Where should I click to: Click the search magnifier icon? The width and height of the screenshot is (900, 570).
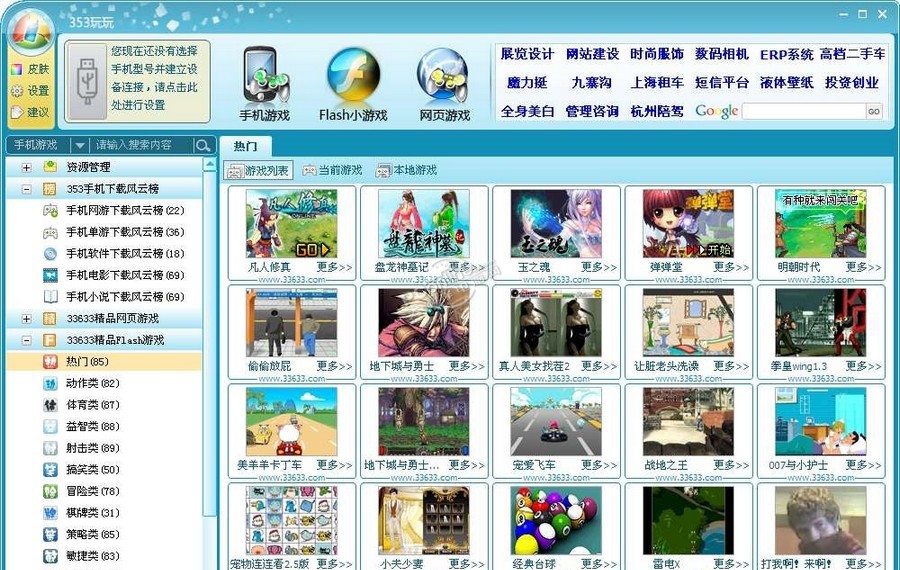click(203, 145)
